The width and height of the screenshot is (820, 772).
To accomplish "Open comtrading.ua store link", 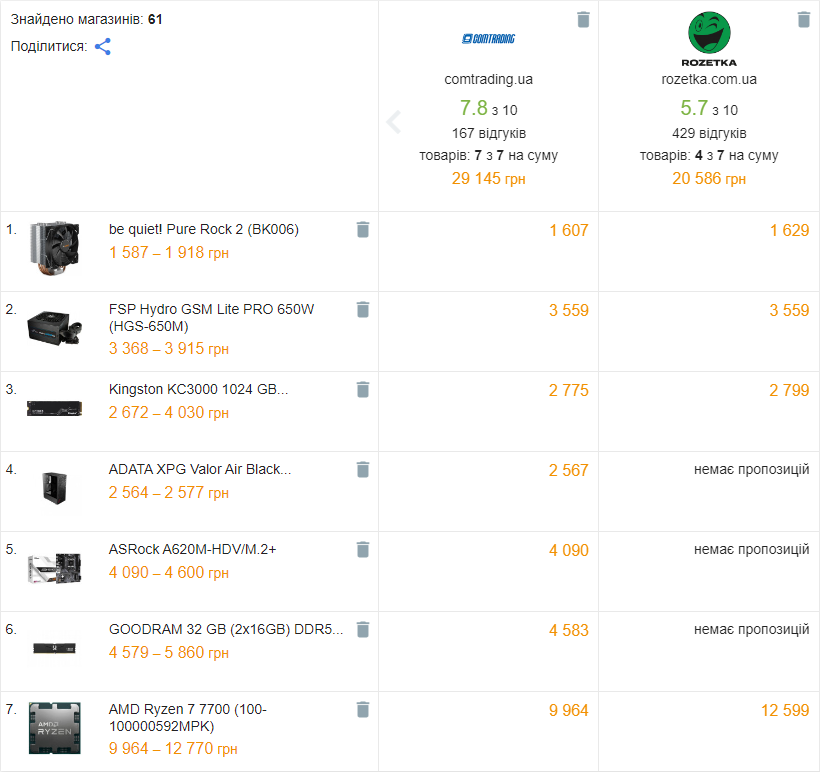I will (488, 80).
